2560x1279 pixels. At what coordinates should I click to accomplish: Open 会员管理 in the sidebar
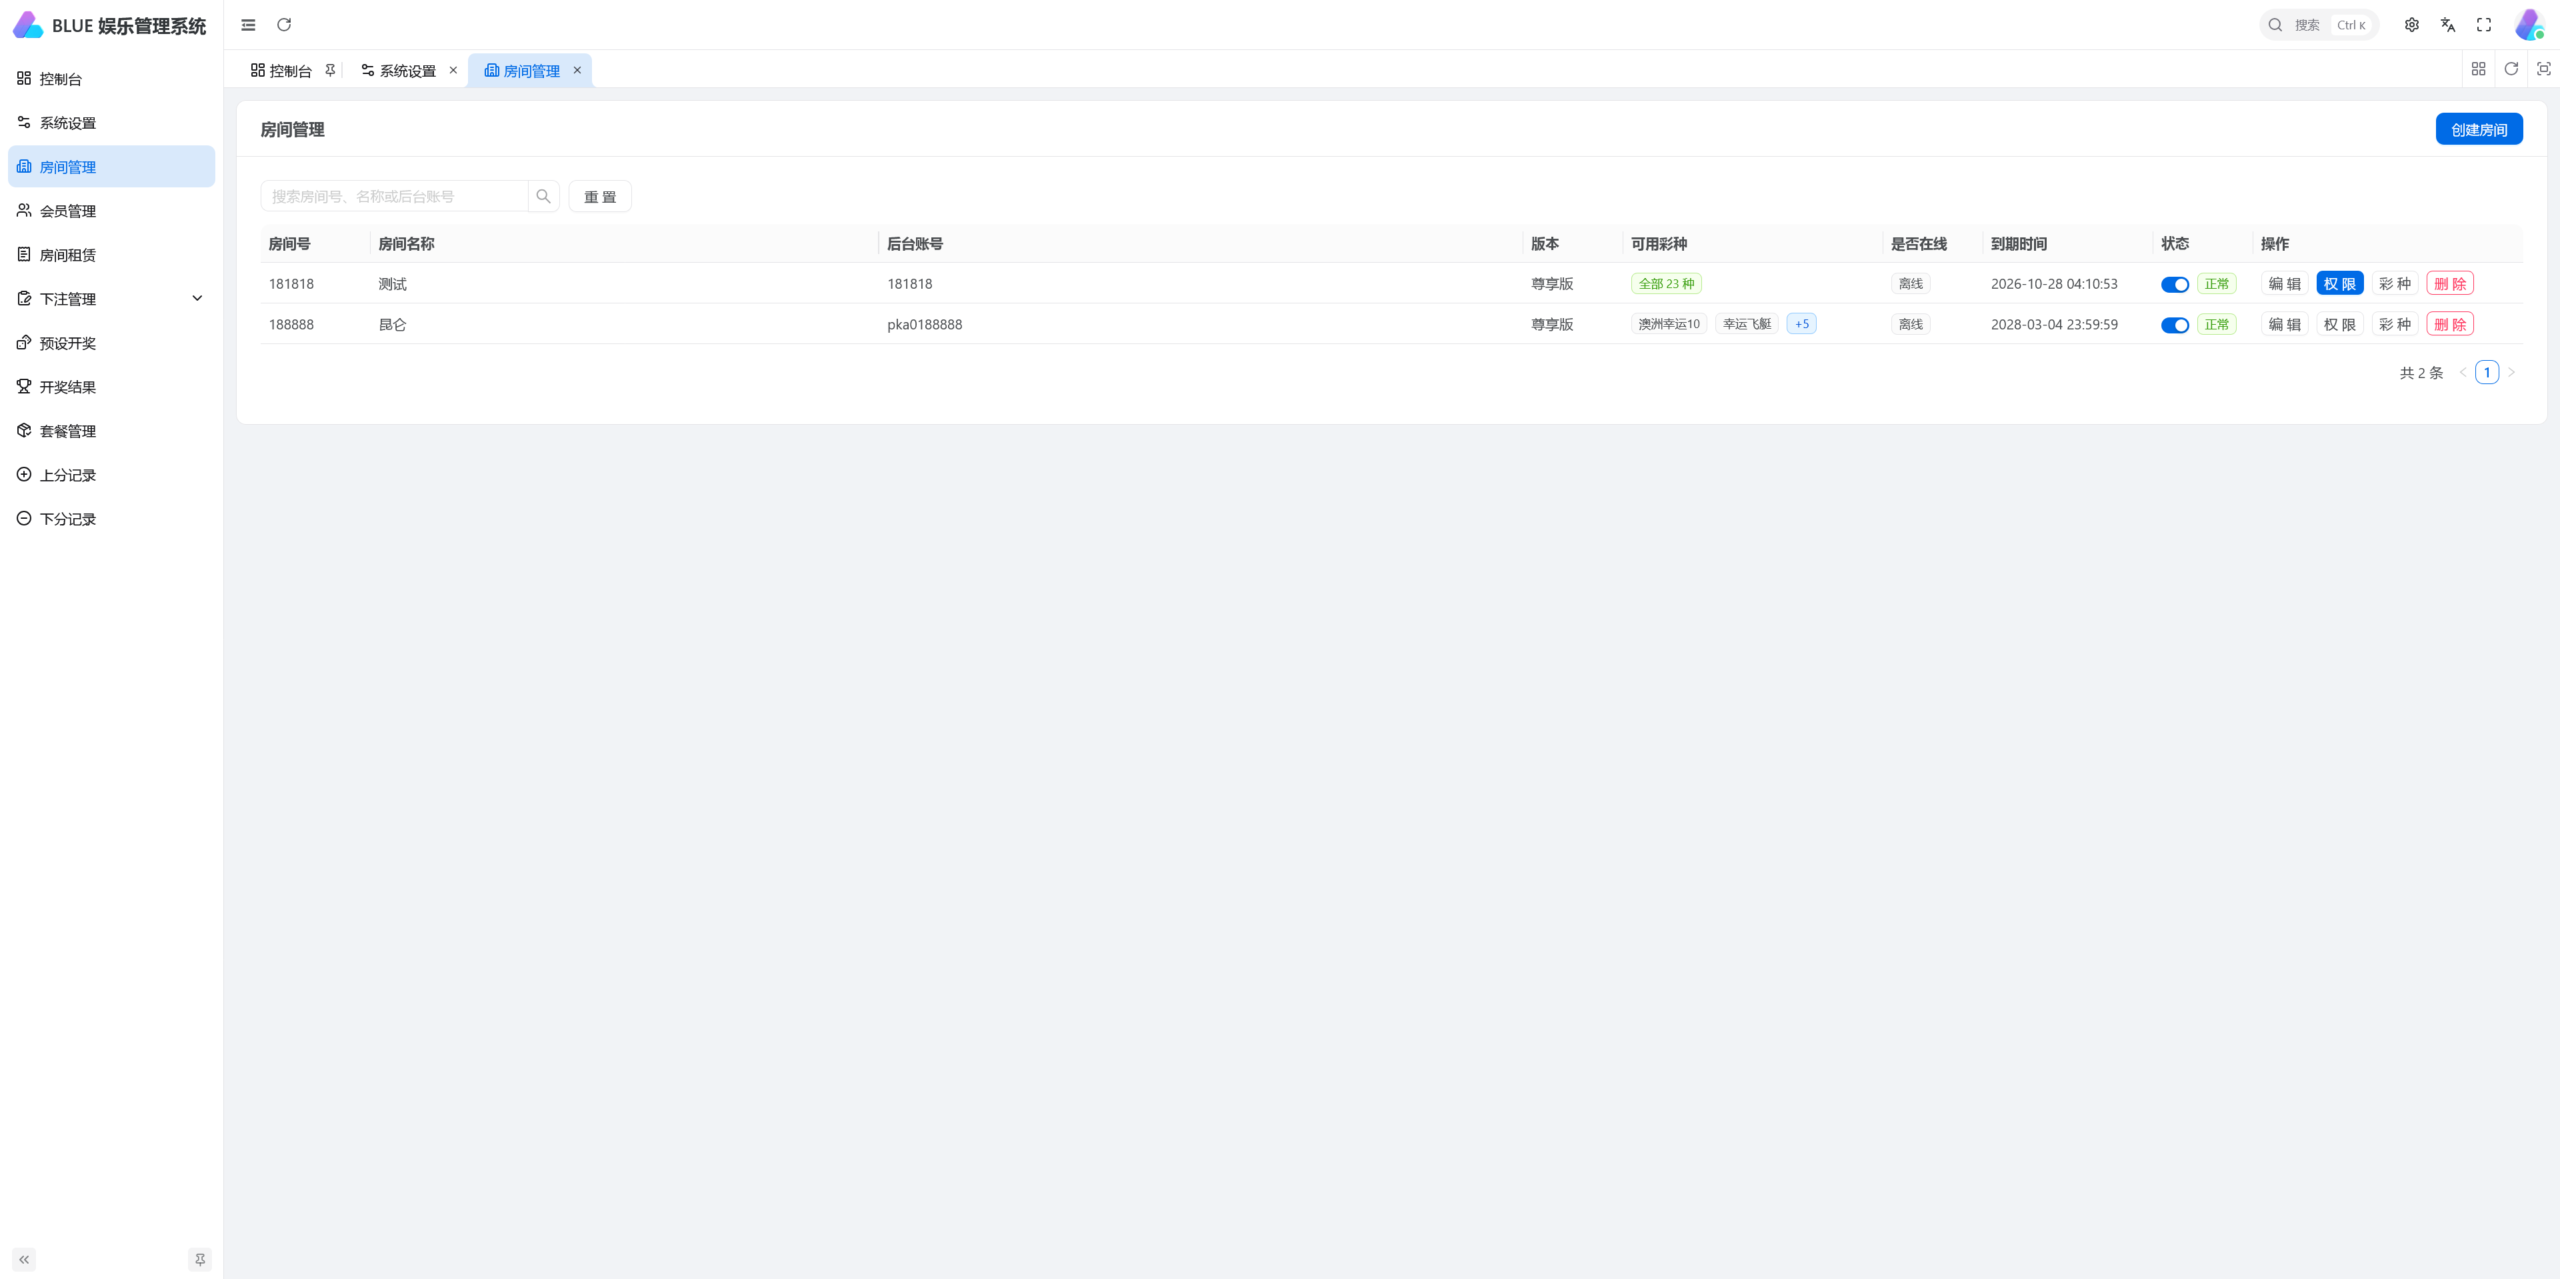(x=112, y=210)
